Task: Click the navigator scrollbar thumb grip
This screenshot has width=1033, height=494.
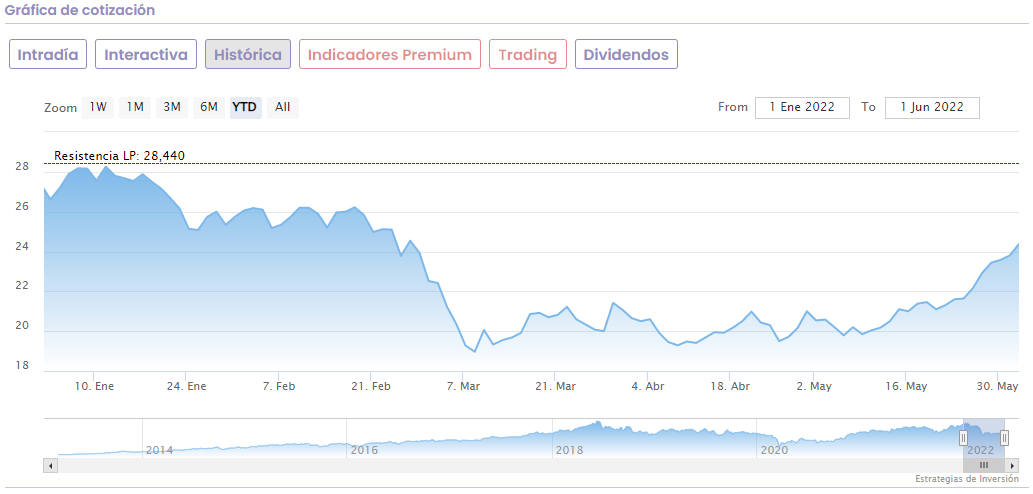Action: coord(983,465)
